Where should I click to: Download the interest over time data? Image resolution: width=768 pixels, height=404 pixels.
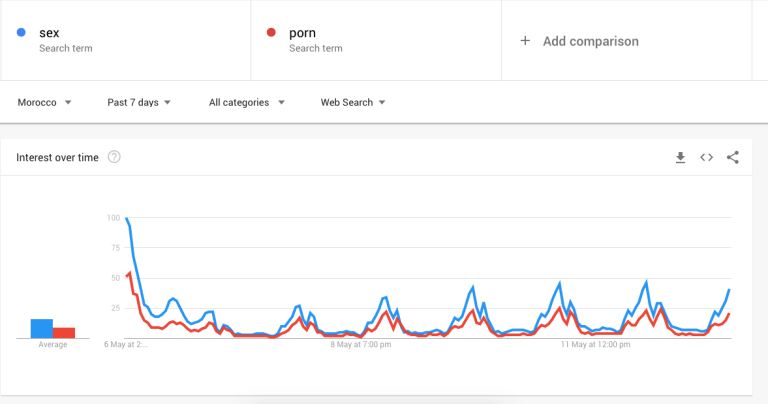tap(680, 157)
